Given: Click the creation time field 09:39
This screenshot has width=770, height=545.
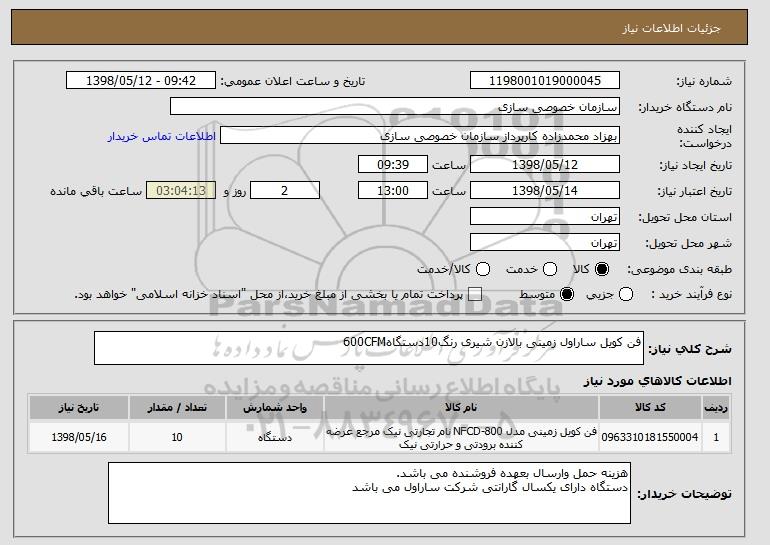Looking at the screenshot, I should pyautogui.click(x=393, y=164).
